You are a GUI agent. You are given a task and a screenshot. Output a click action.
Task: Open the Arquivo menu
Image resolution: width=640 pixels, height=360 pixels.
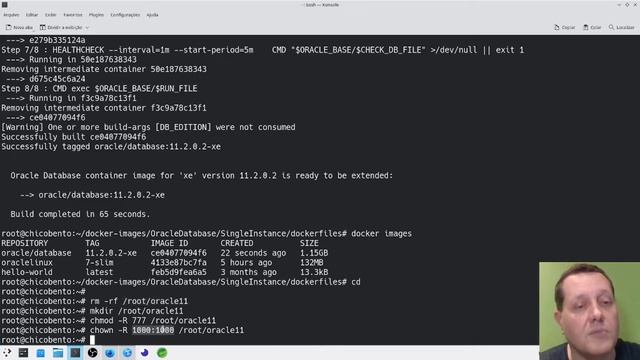click(x=11, y=15)
